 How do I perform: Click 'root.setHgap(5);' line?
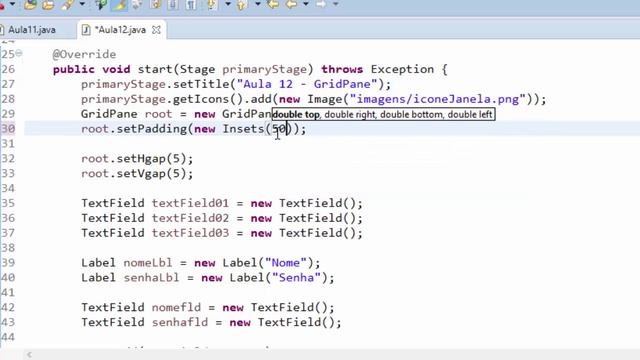137,159
